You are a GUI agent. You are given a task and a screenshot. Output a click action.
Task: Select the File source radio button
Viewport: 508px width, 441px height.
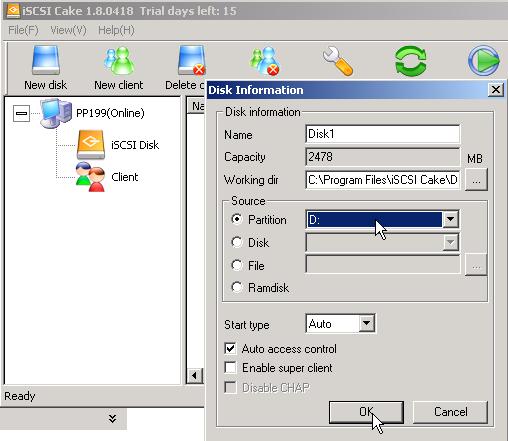click(x=237, y=265)
